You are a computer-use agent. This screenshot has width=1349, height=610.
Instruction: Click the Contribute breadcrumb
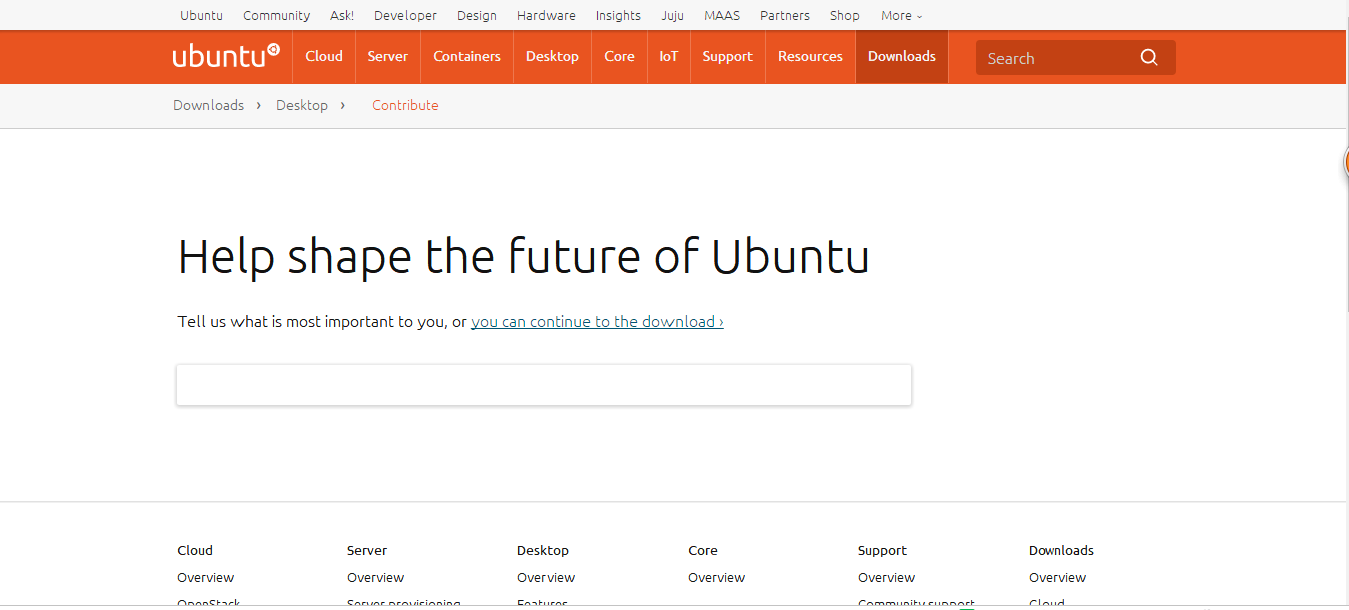(405, 105)
